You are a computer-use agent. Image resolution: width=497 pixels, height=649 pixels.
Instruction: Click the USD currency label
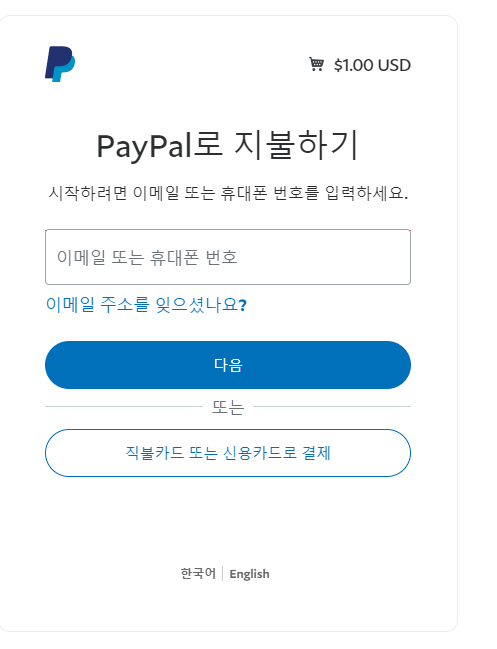click(394, 65)
